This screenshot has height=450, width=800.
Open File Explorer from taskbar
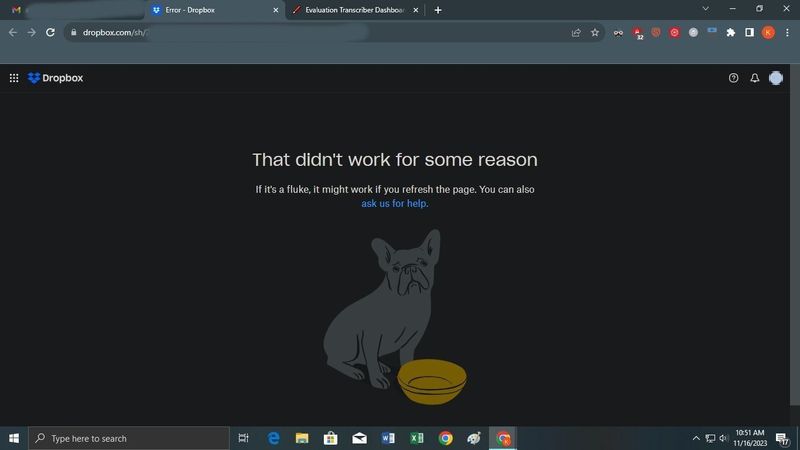pyautogui.click(x=302, y=438)
